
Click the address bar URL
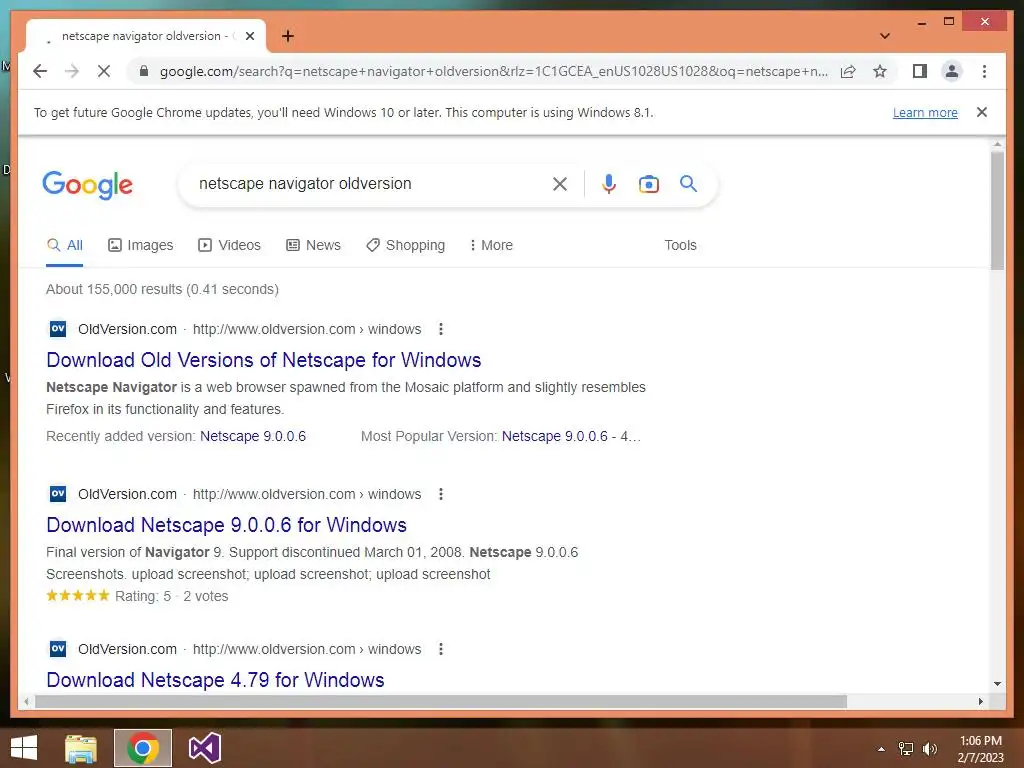pyautogui.click(x=494, y=71)
